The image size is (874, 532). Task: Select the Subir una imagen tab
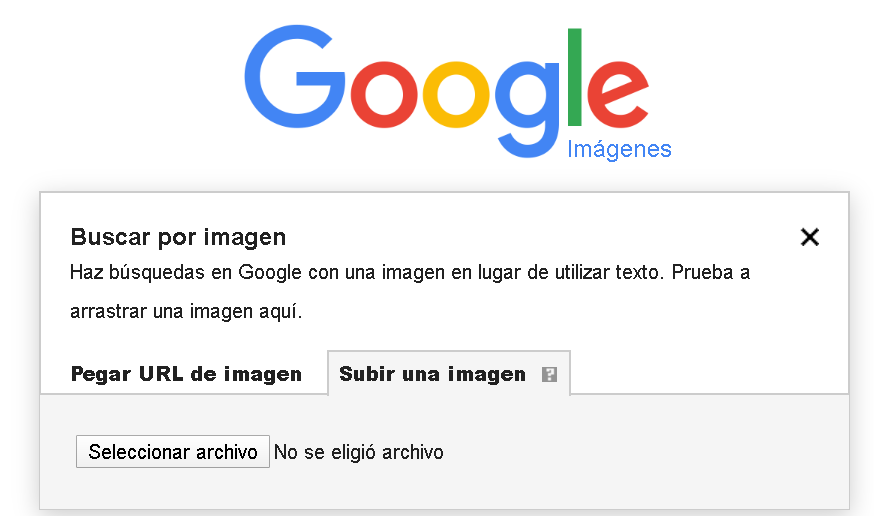click(433, 374)
